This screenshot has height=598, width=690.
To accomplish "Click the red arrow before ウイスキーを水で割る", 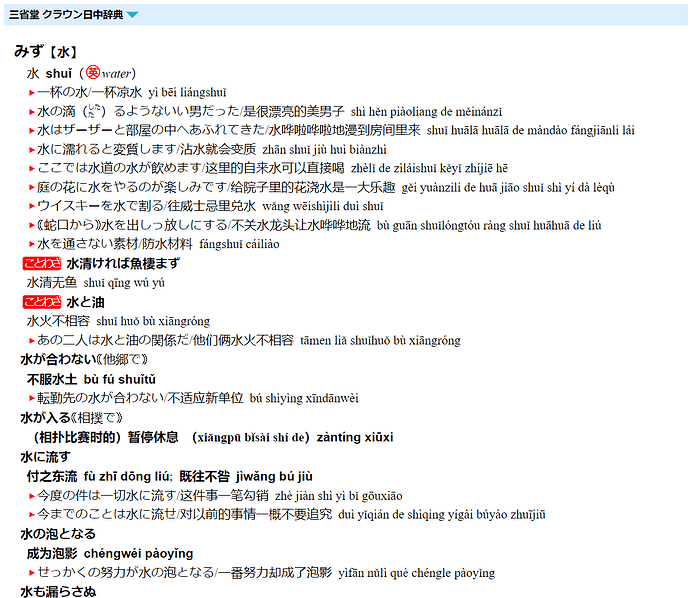I will 32,206.
